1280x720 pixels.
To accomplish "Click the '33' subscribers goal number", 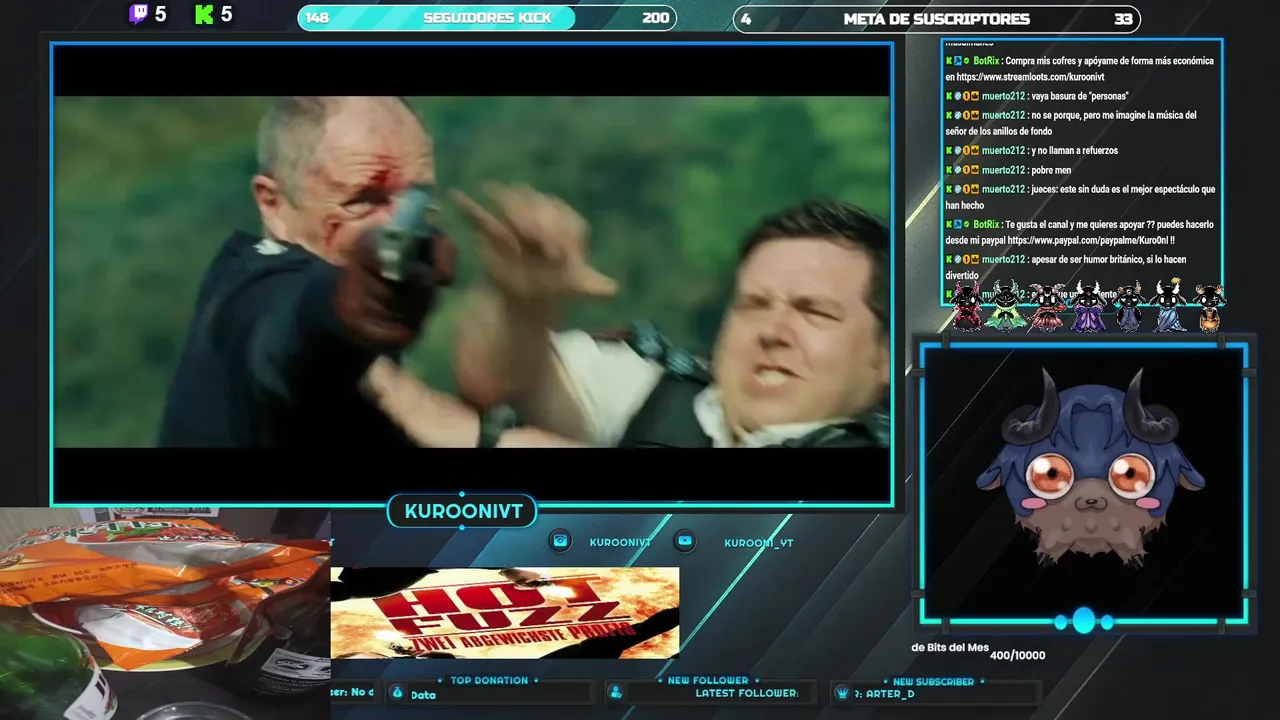I will pos(1123,19).
